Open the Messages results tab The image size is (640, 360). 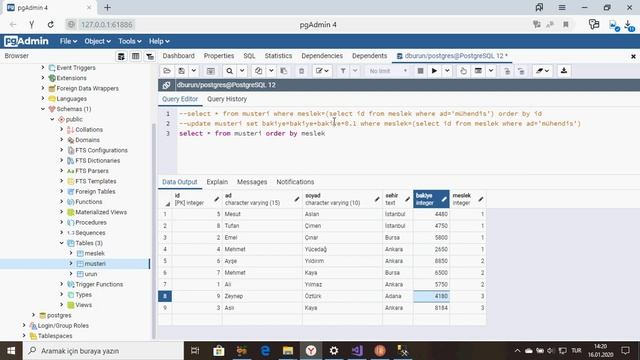click(252, 182)
